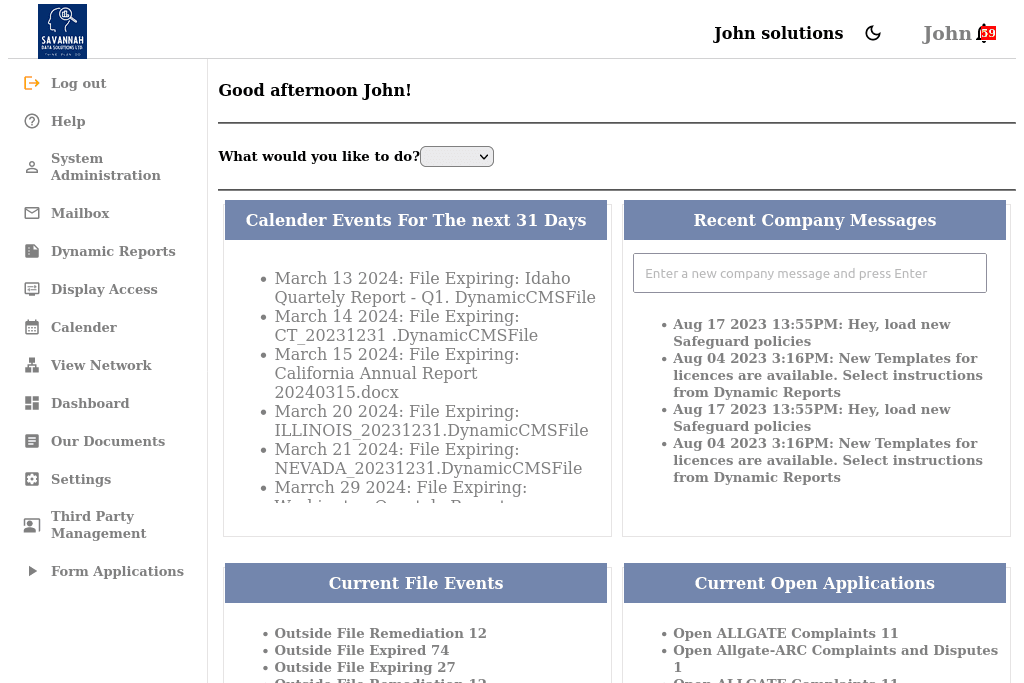
Task: Click Form Applications label
Action: (117, 571)
